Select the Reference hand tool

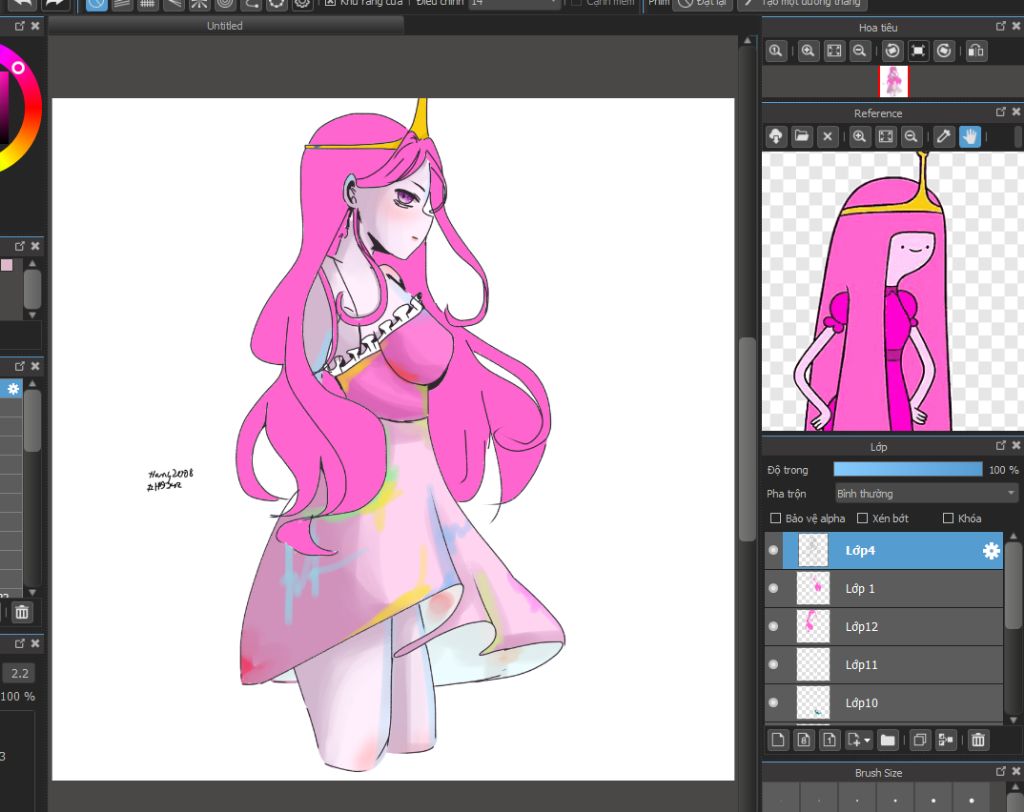pos(970,137)
